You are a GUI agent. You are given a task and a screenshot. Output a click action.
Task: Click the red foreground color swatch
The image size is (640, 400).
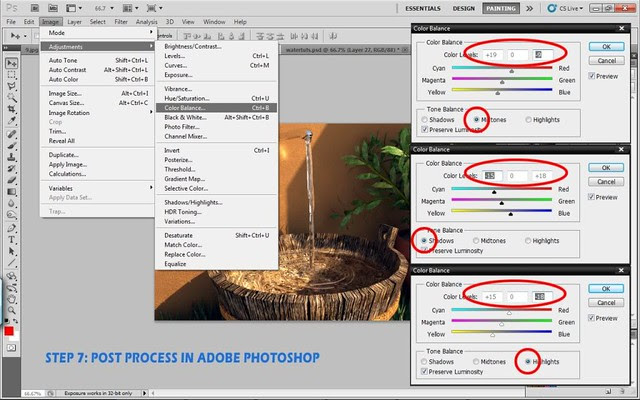pyautogui.click(x=9, y=331)
